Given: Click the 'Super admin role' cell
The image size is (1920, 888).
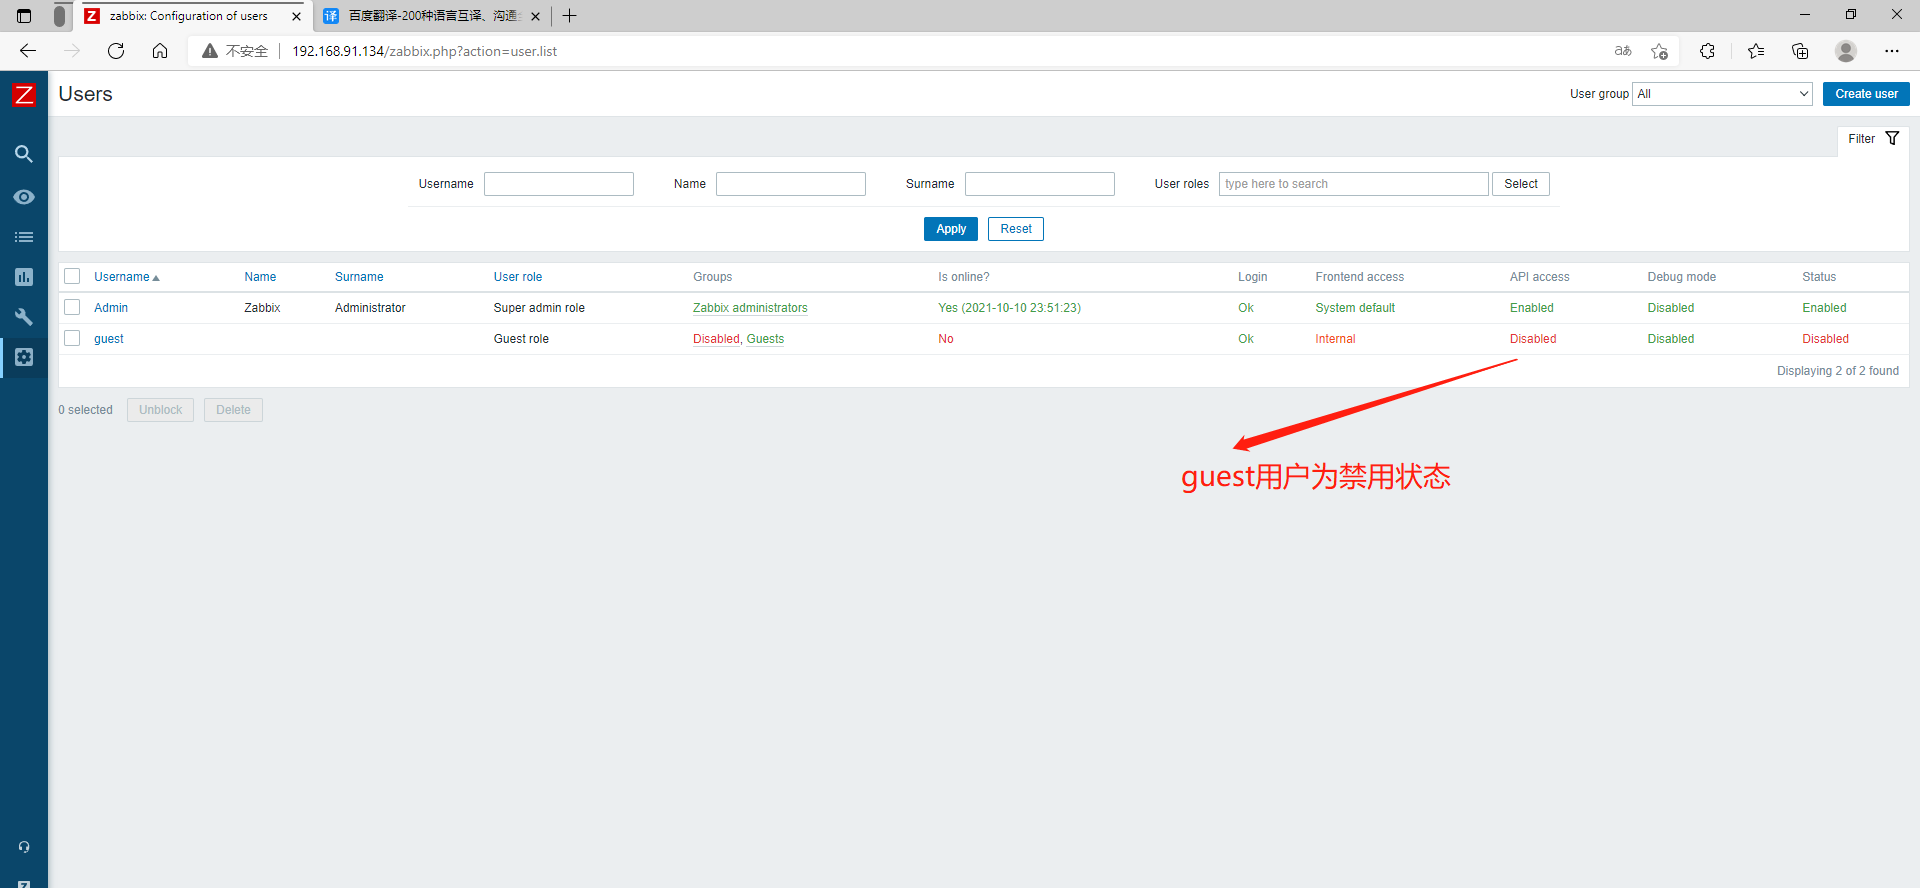Looking at the screenshot, I should (x=539, y=308).
